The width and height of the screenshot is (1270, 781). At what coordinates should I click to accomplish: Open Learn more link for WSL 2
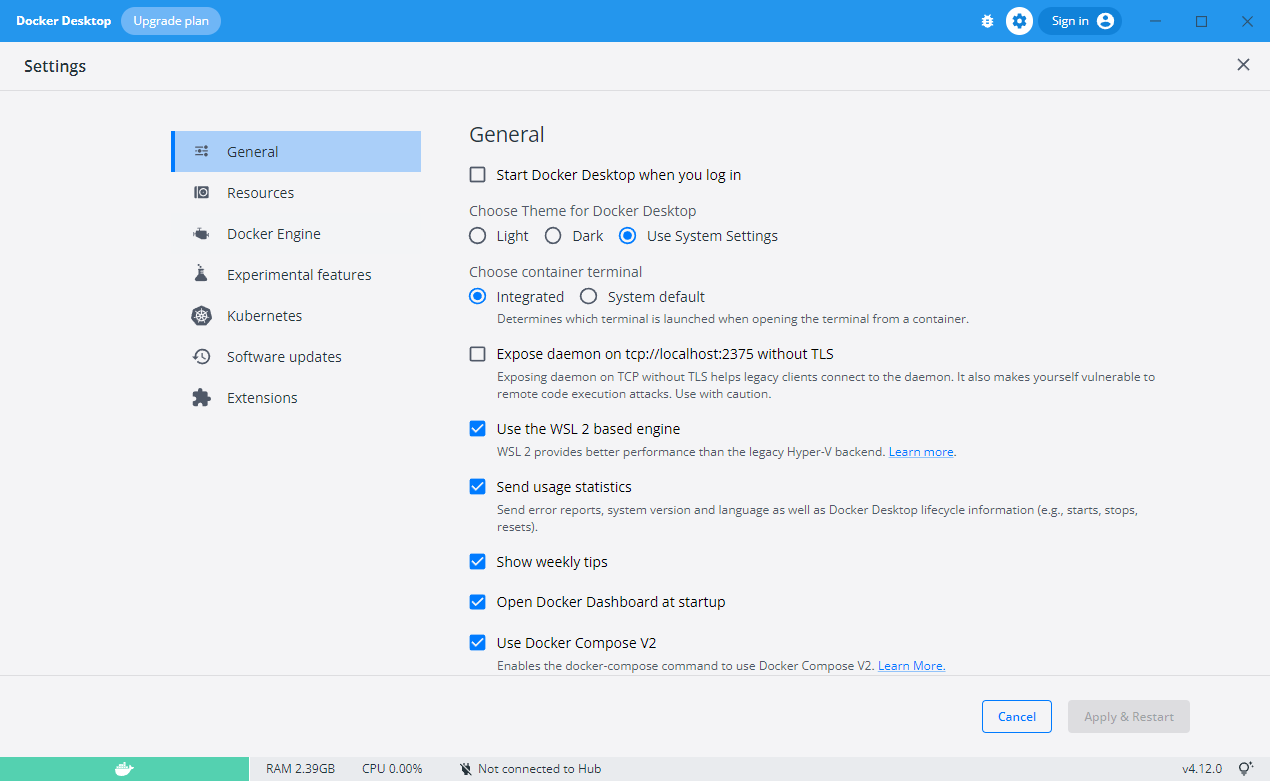(920, 452)
